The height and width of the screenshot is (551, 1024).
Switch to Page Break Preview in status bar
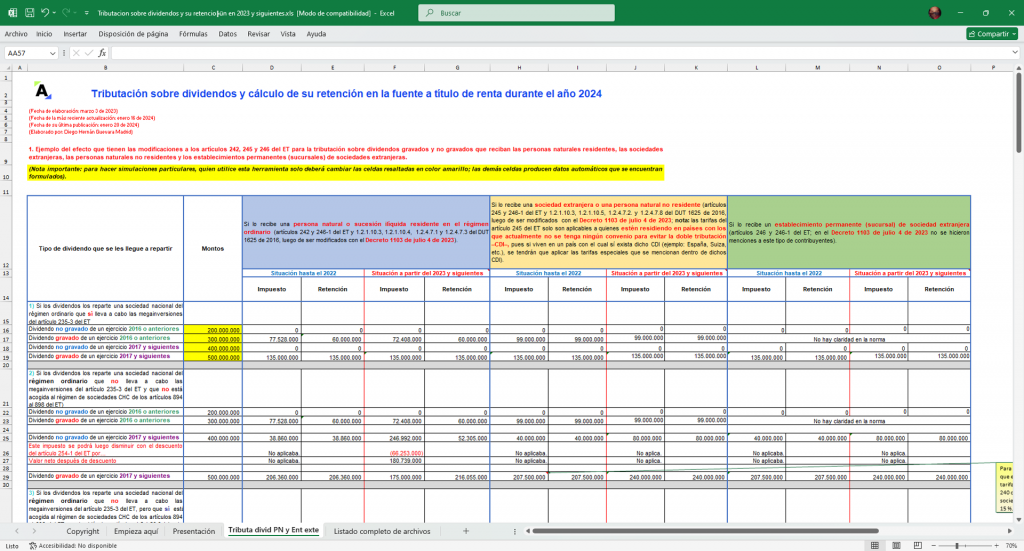[918, 545]
